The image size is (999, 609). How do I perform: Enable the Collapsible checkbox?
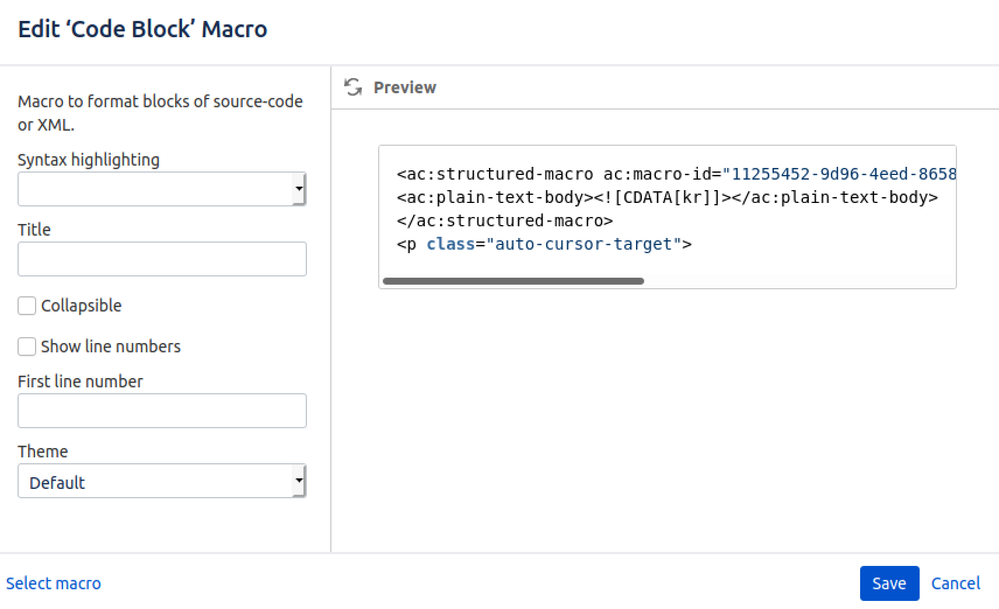(x=27, y=306)
